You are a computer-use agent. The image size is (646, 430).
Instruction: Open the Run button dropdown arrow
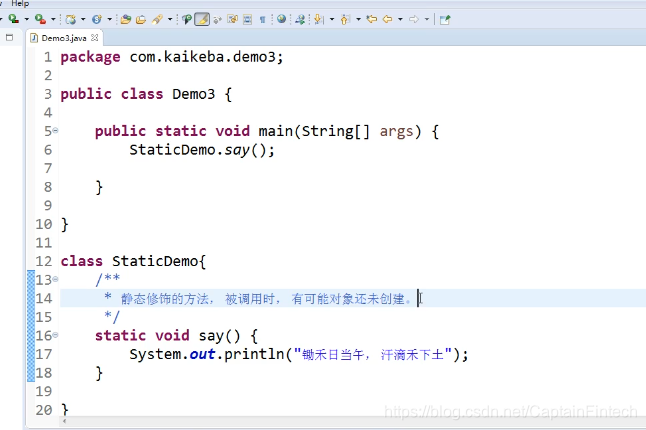click(x=26, y=19)
